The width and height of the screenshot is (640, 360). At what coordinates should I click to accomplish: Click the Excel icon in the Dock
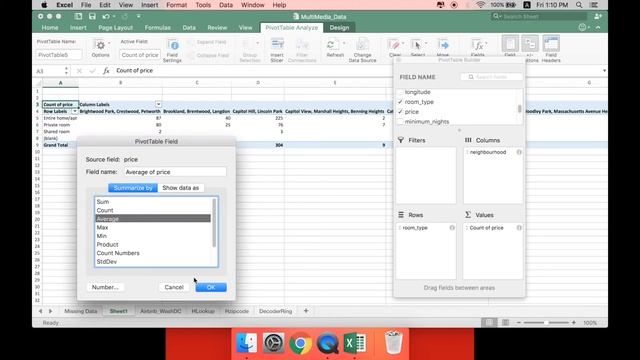(x=354, y=343)
